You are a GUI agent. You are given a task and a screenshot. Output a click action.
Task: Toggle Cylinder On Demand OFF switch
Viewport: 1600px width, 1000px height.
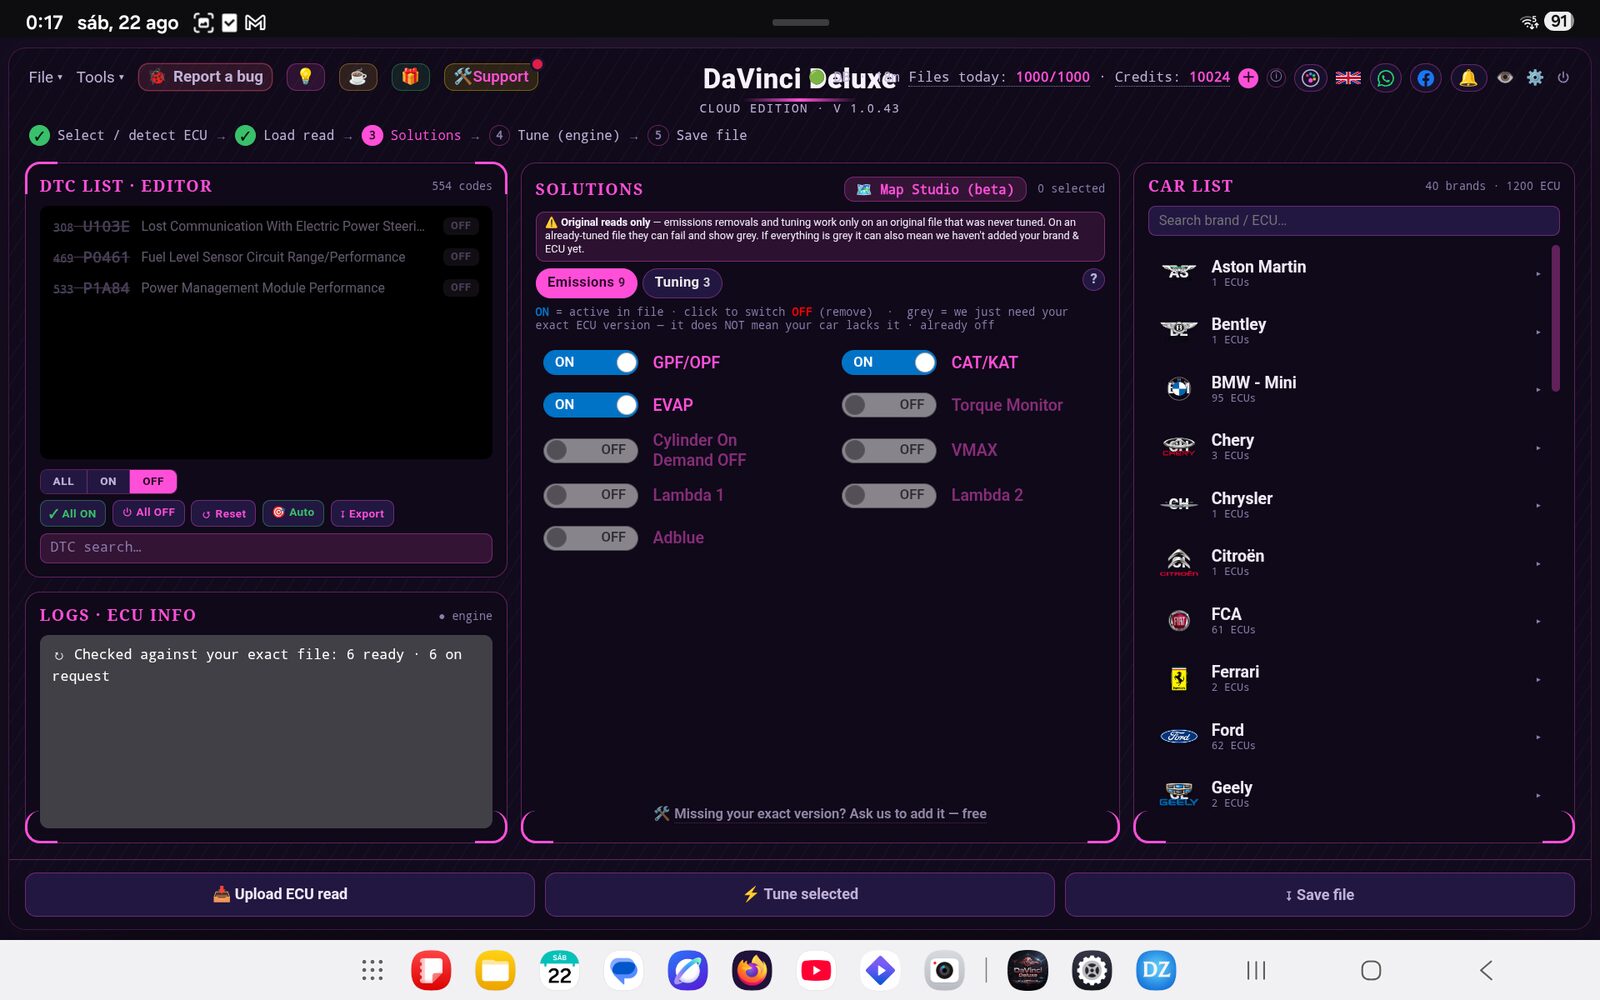pos(591,450)
